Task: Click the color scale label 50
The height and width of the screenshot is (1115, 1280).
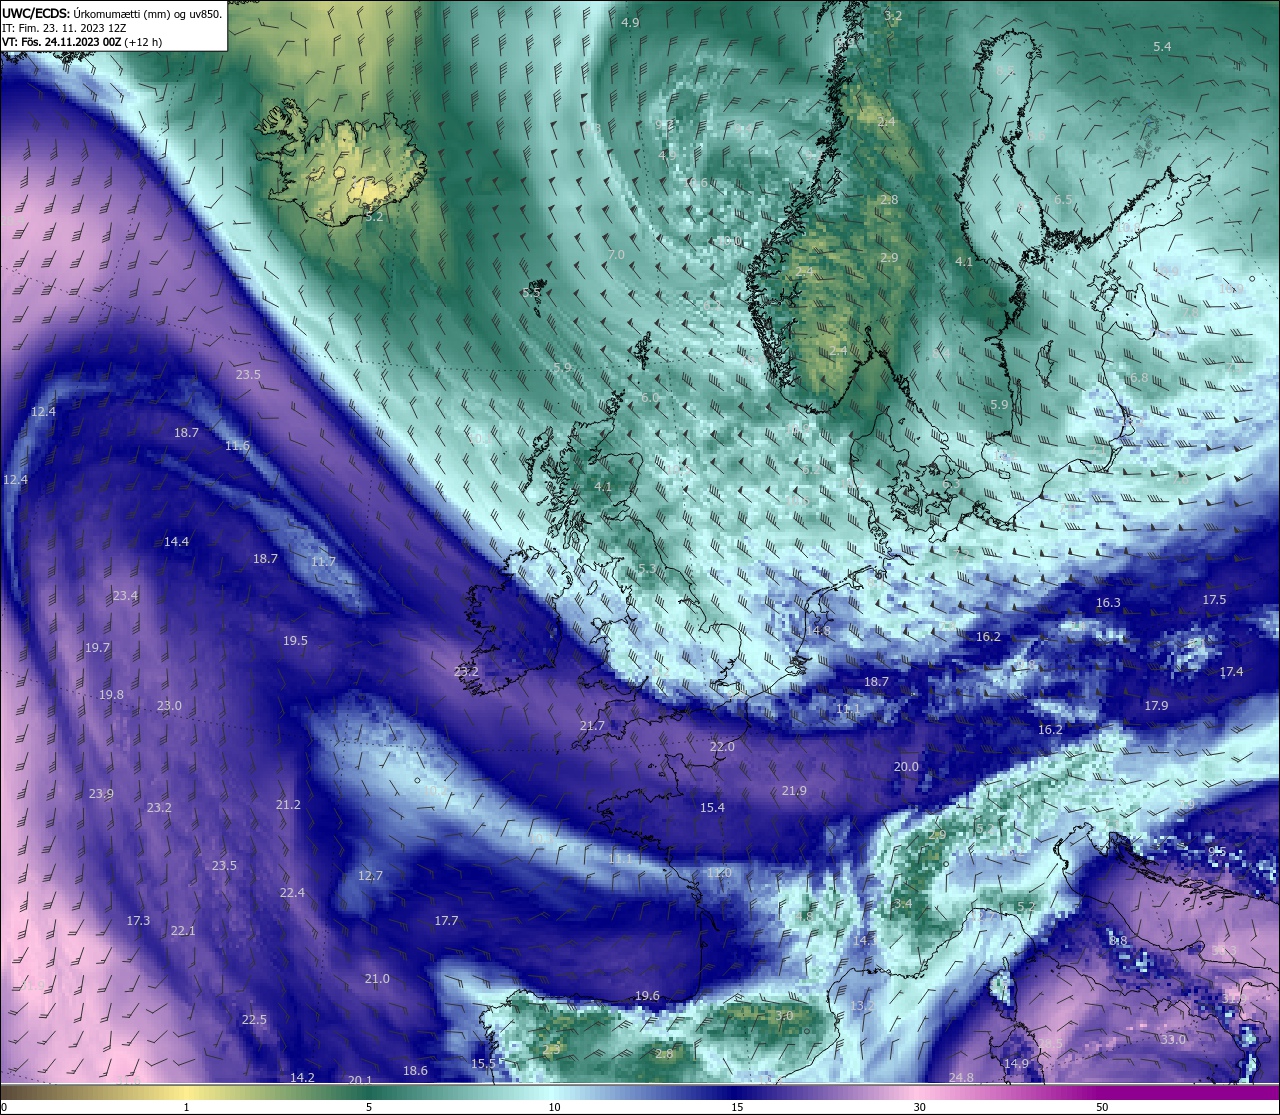Action: 1102,1107
